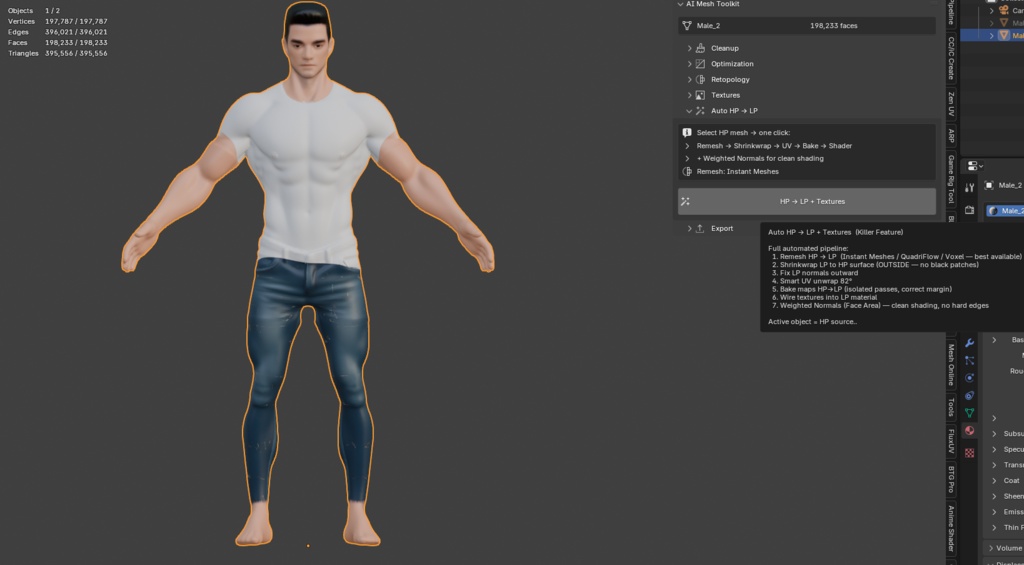Switch to the BTG Pro sidebar tab
Image resolution: width=1024 pixels, height=565 pixels.
951,479
